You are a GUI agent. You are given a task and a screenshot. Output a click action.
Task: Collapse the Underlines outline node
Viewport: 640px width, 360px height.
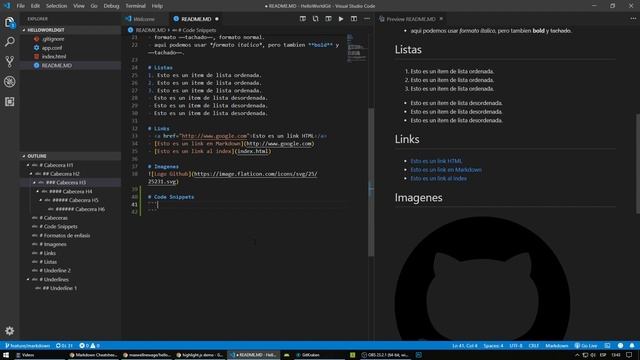pyautogui.click(x=28, y=279)
